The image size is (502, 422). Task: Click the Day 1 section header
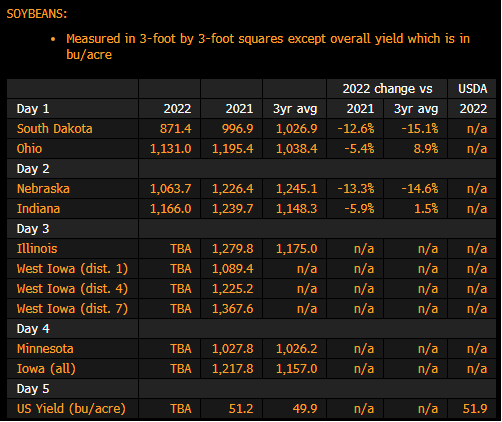click(x=33, y=109)
